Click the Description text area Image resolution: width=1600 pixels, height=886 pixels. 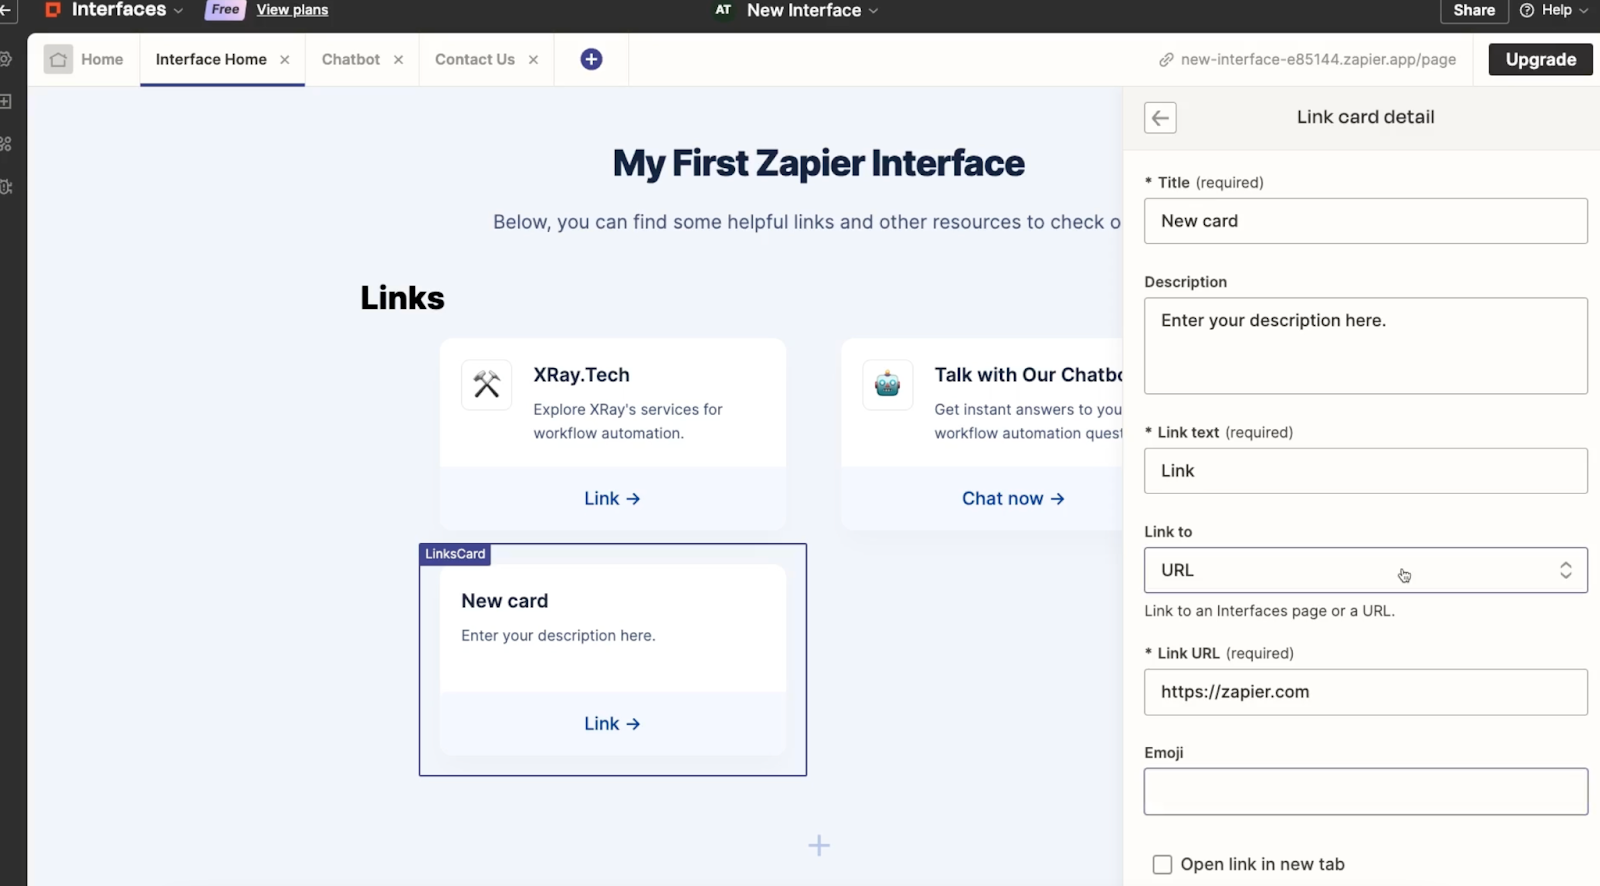pos(1365,346)
